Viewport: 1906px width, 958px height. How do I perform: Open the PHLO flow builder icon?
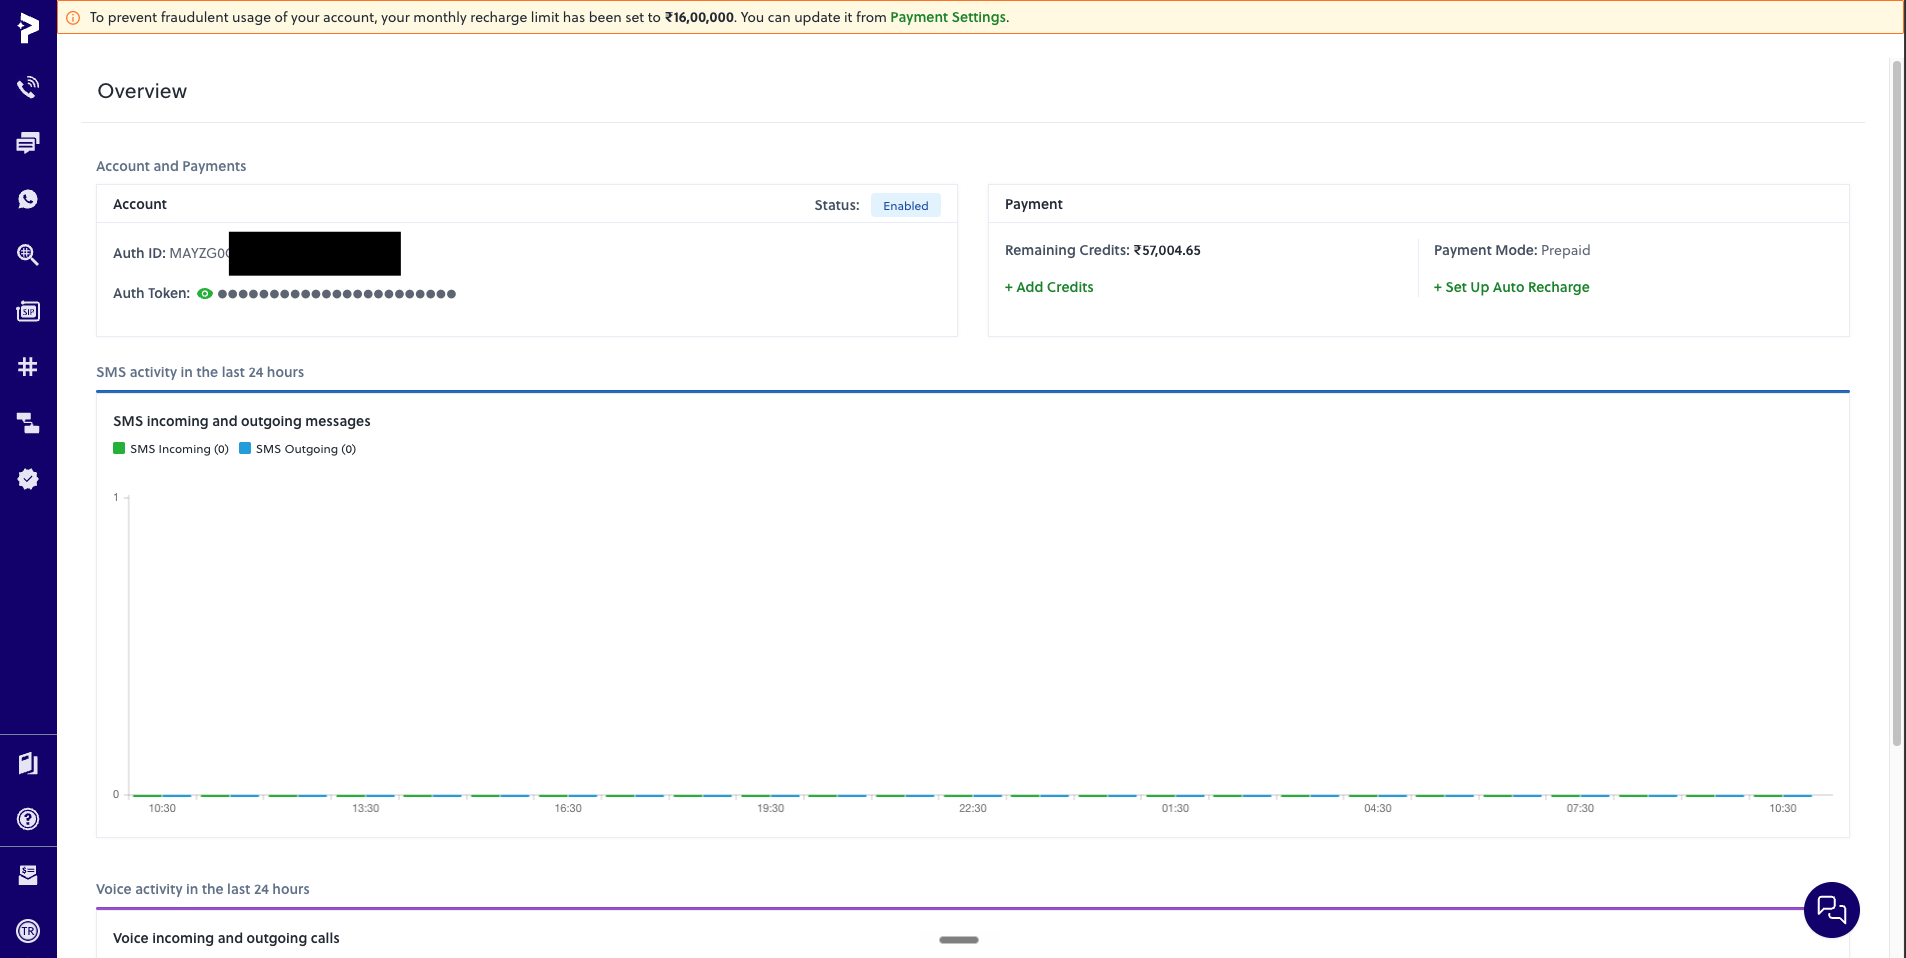[28, 423]
